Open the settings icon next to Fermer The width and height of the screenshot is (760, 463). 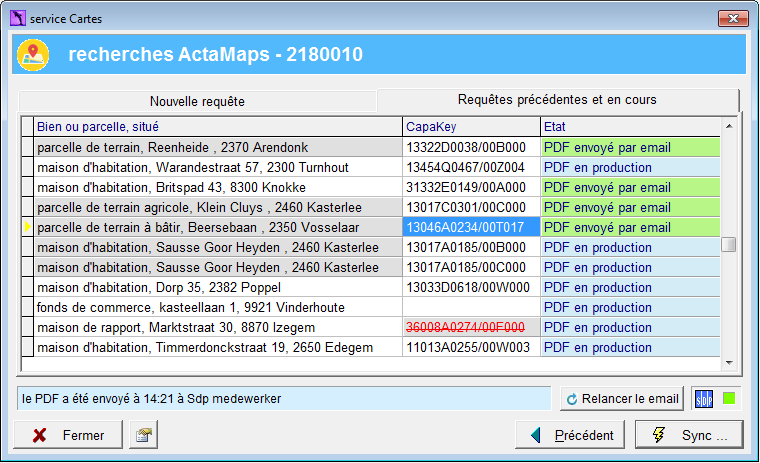pos(143,435)
